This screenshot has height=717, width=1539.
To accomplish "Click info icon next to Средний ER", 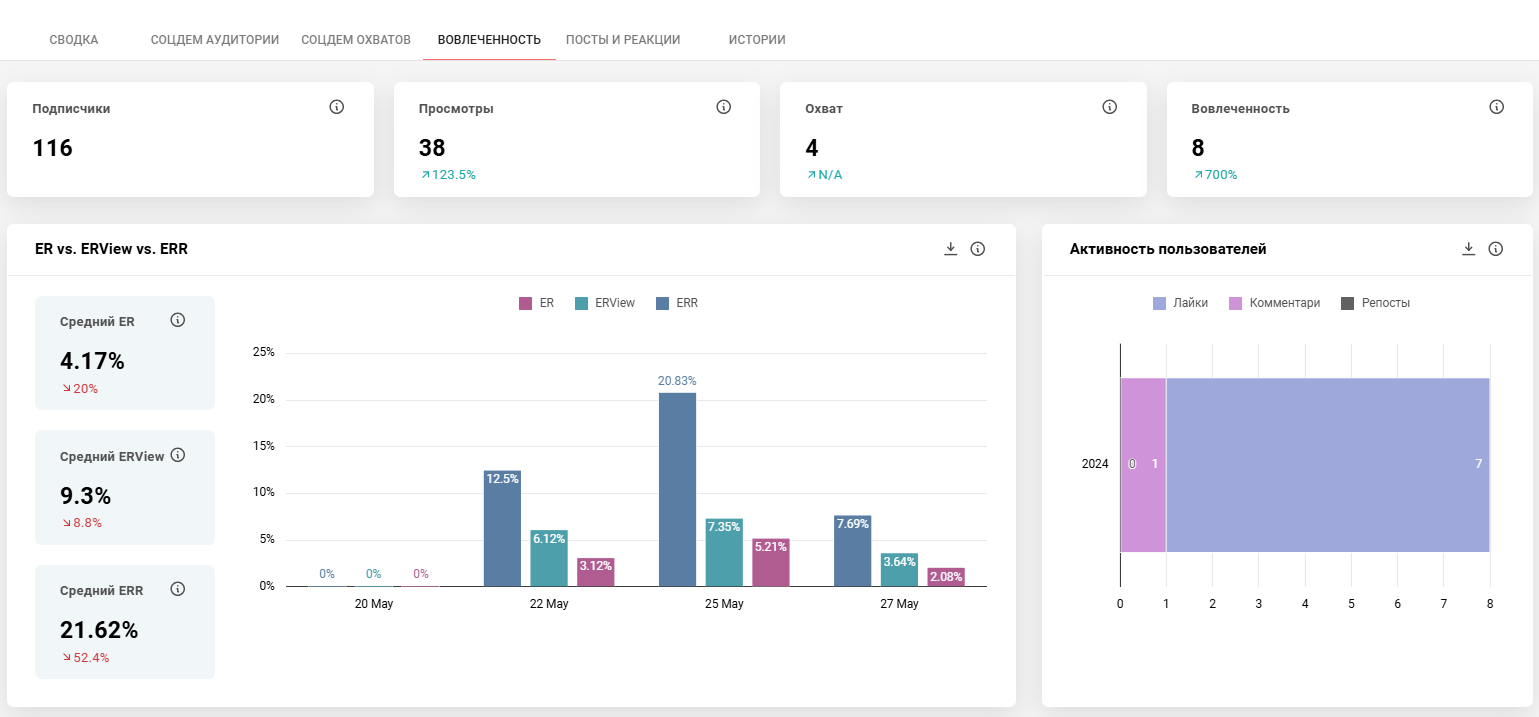I will pyautogui.click(x=178, y=320).
